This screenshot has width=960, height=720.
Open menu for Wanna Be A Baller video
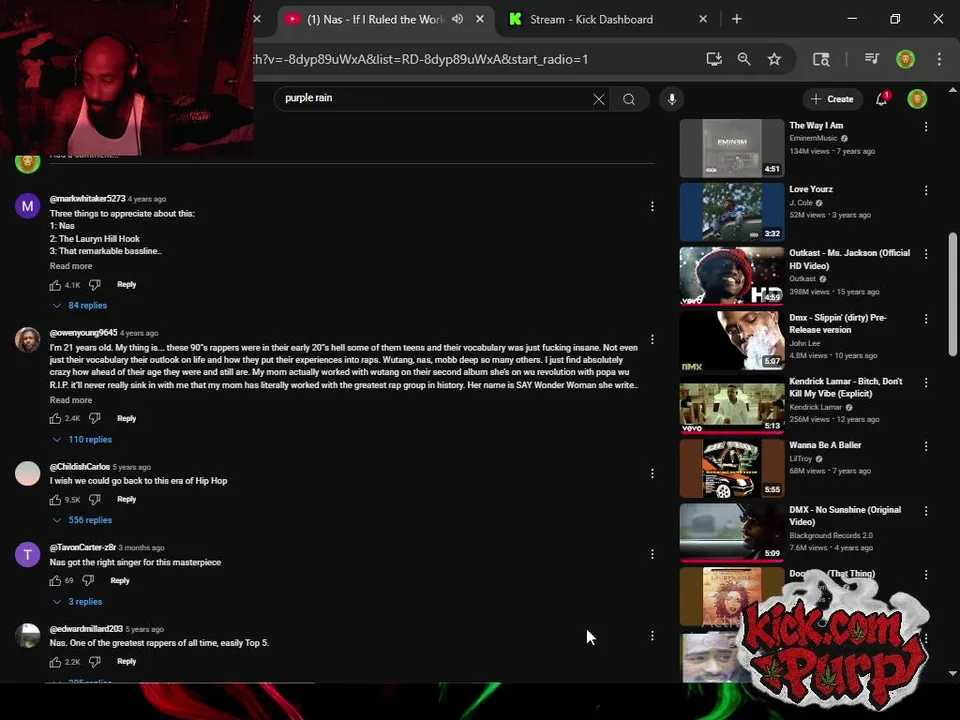click(926, 446)
